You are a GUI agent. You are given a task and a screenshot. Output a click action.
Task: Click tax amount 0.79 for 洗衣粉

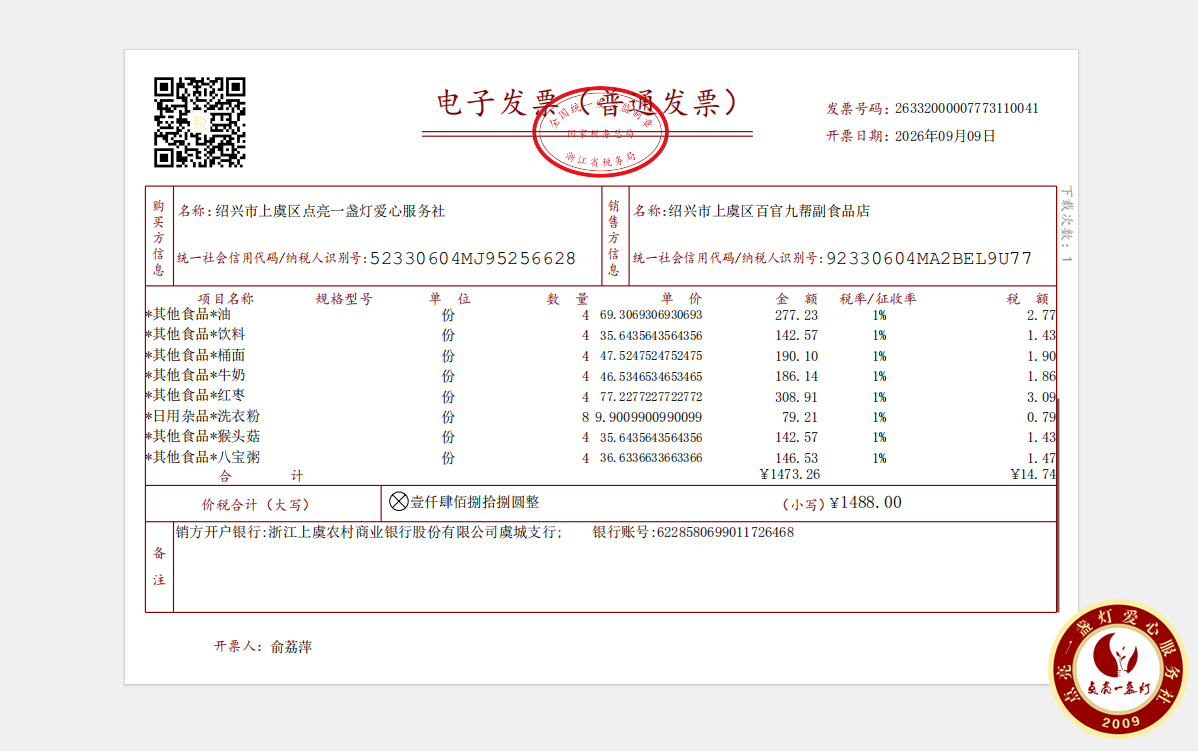point(1041,417)
